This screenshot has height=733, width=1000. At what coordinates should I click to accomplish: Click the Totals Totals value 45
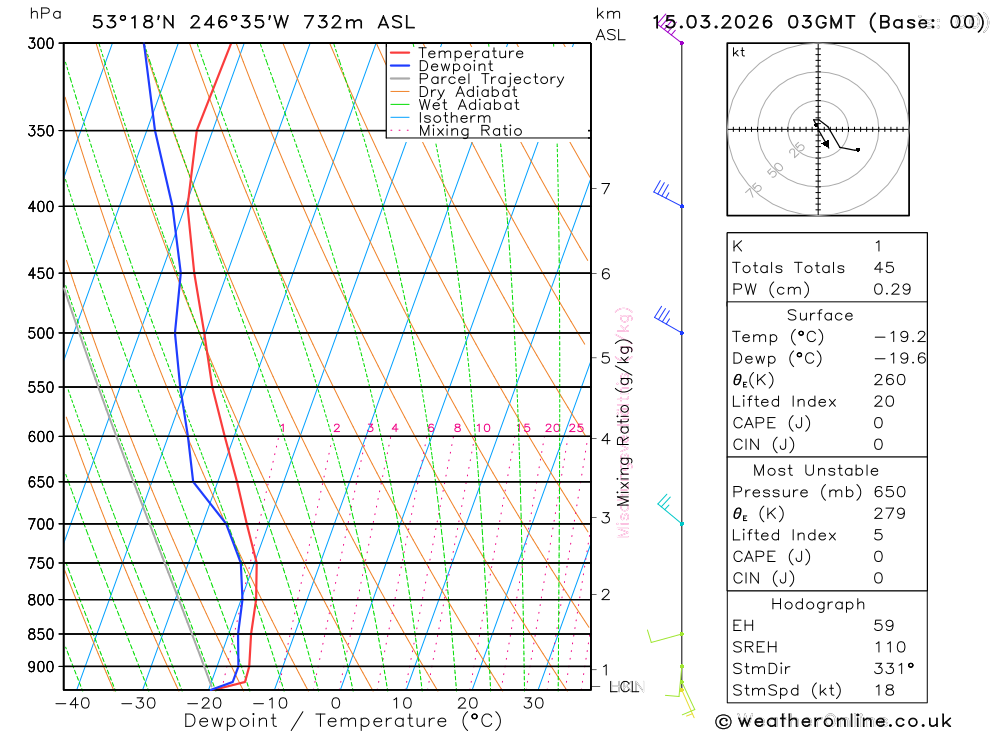884,267
